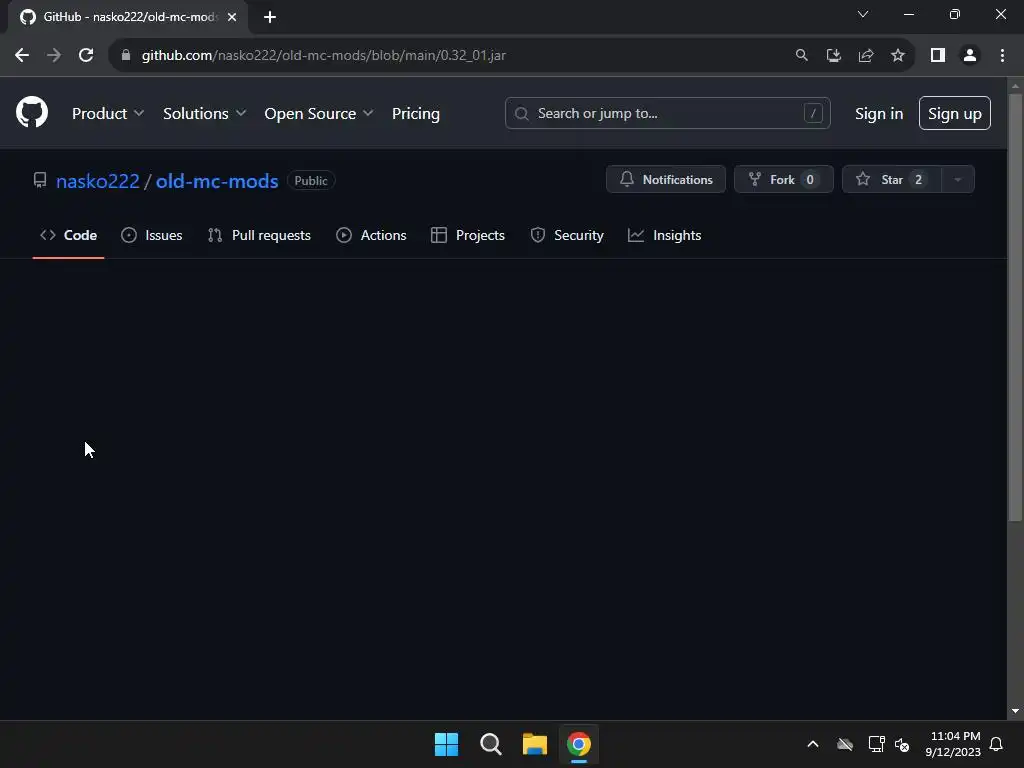The image size is (1024, 768).
Task: Click the slash shortcut key hint
Action: click(x=813, y=113)
